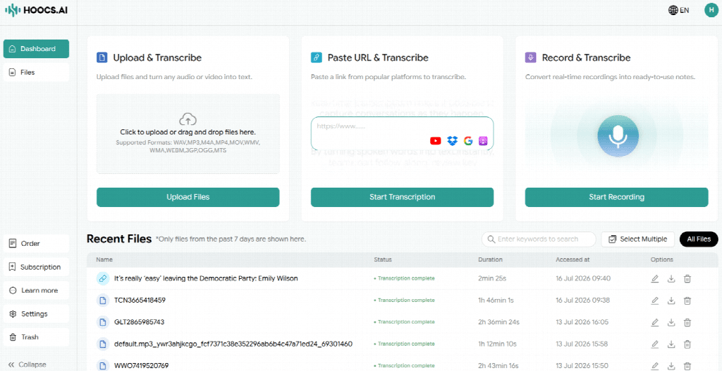722x371 pixels.
Task: Open Settings in the sidebar
Action: coord(36,314)
